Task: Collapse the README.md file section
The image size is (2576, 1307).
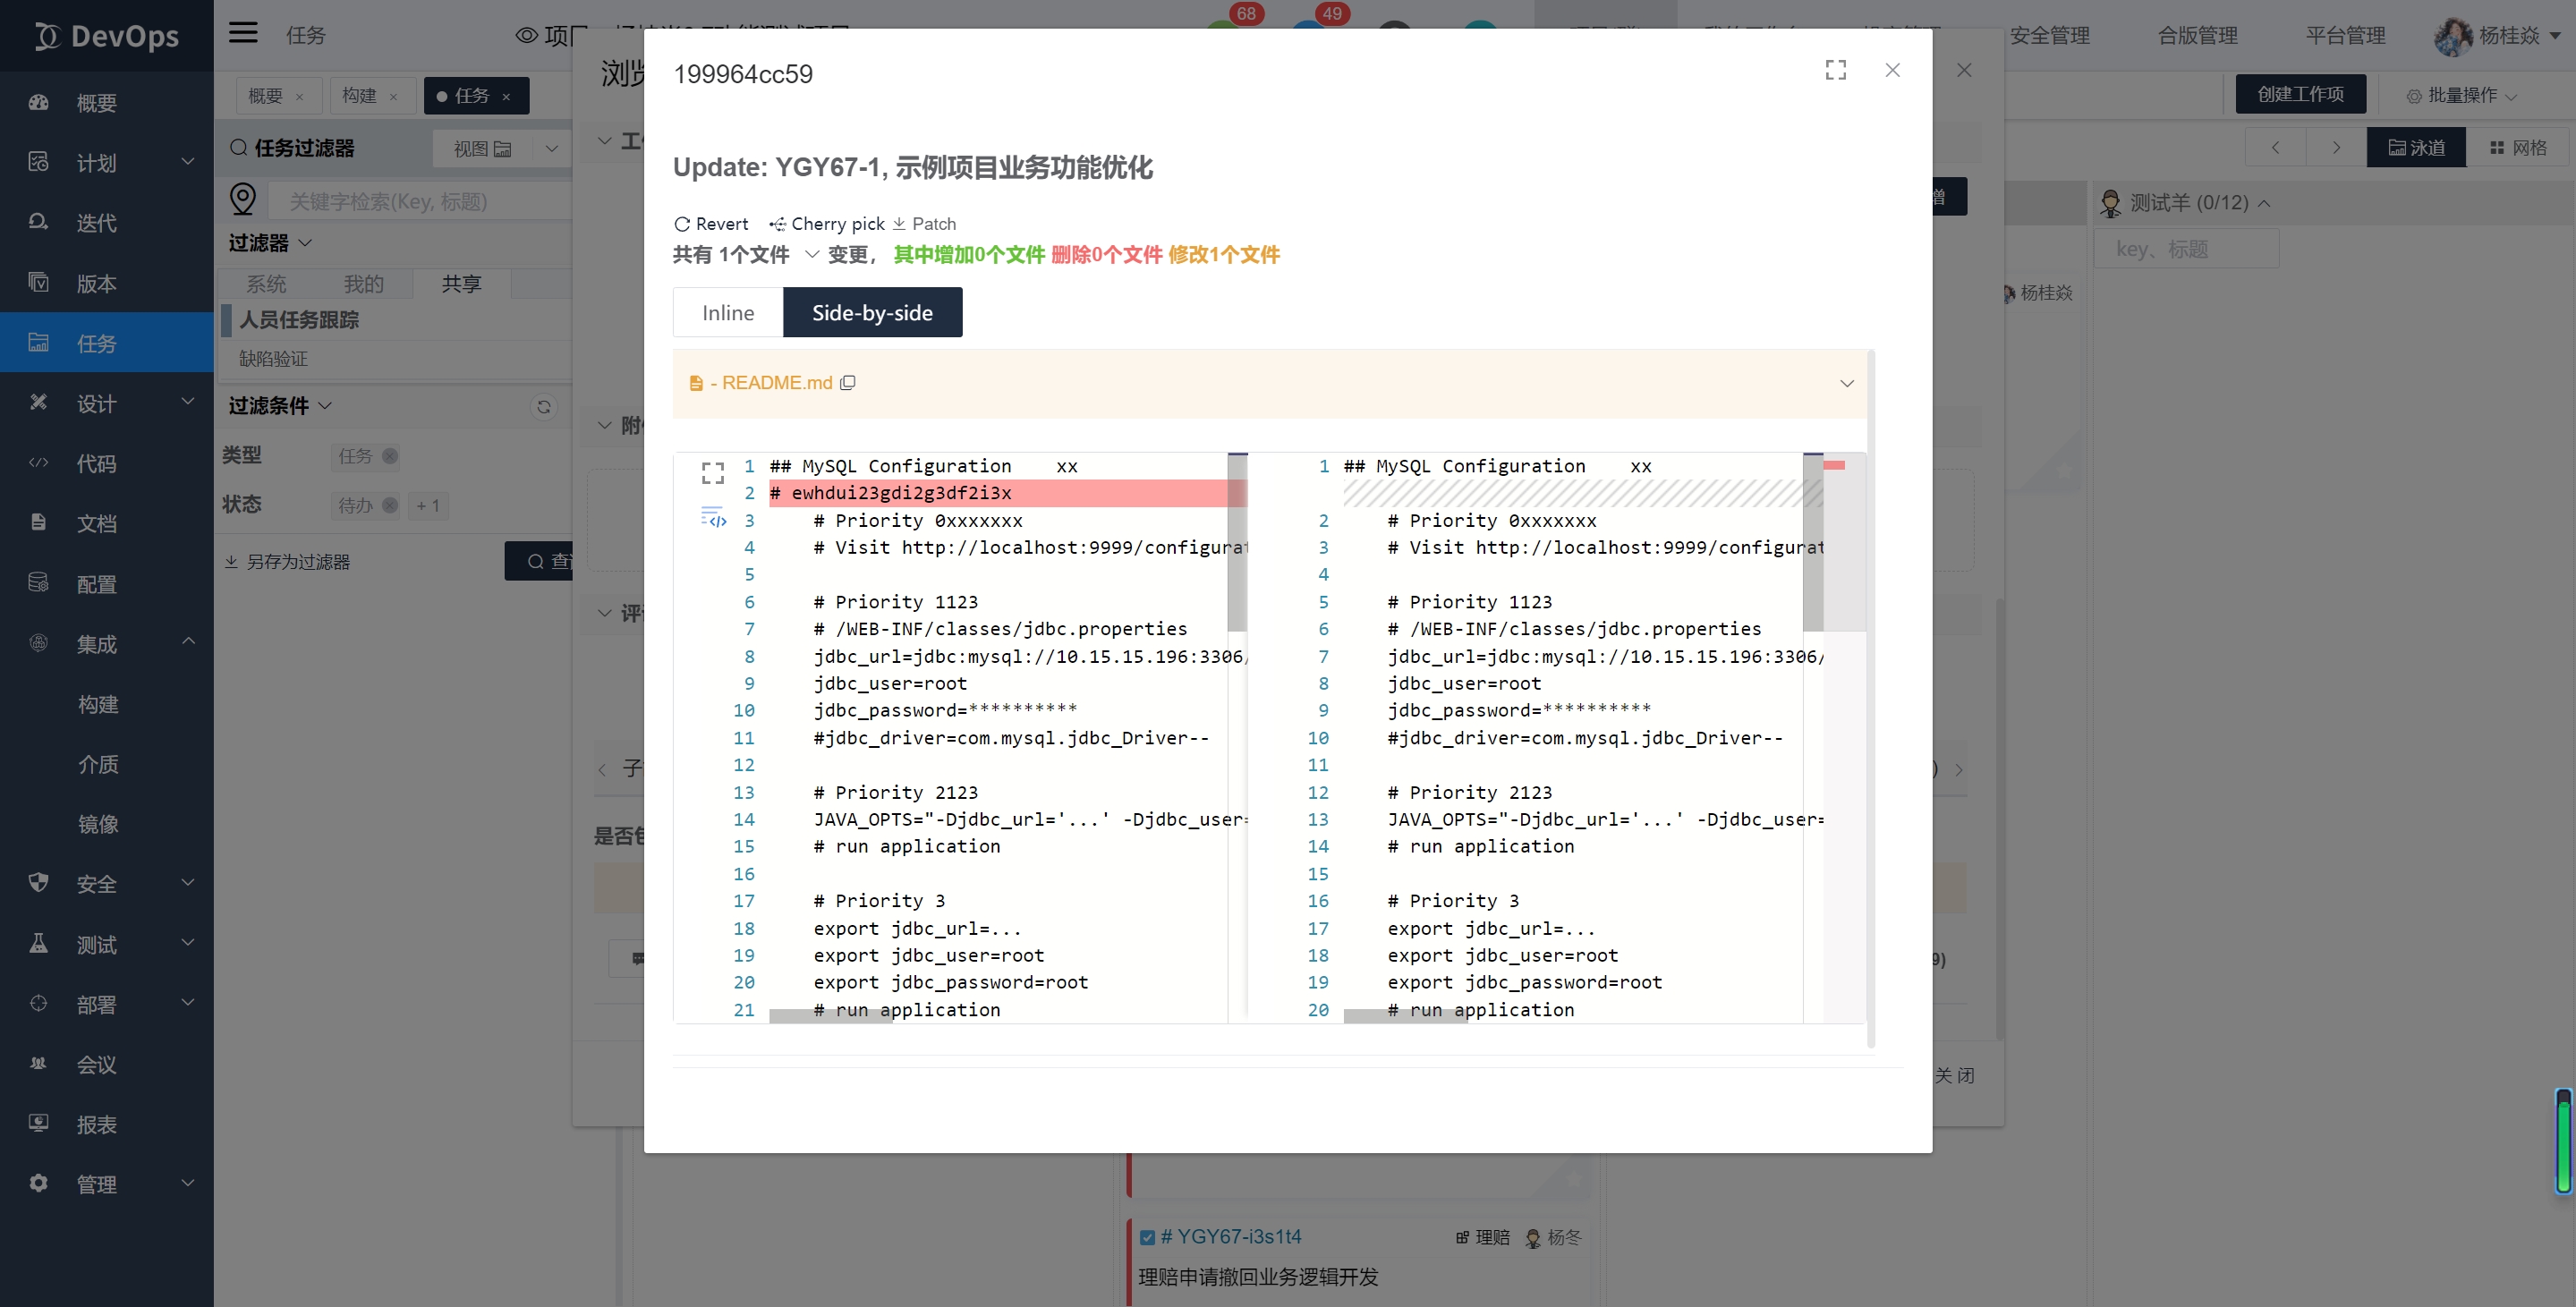Action: (x=1846, y=384)
